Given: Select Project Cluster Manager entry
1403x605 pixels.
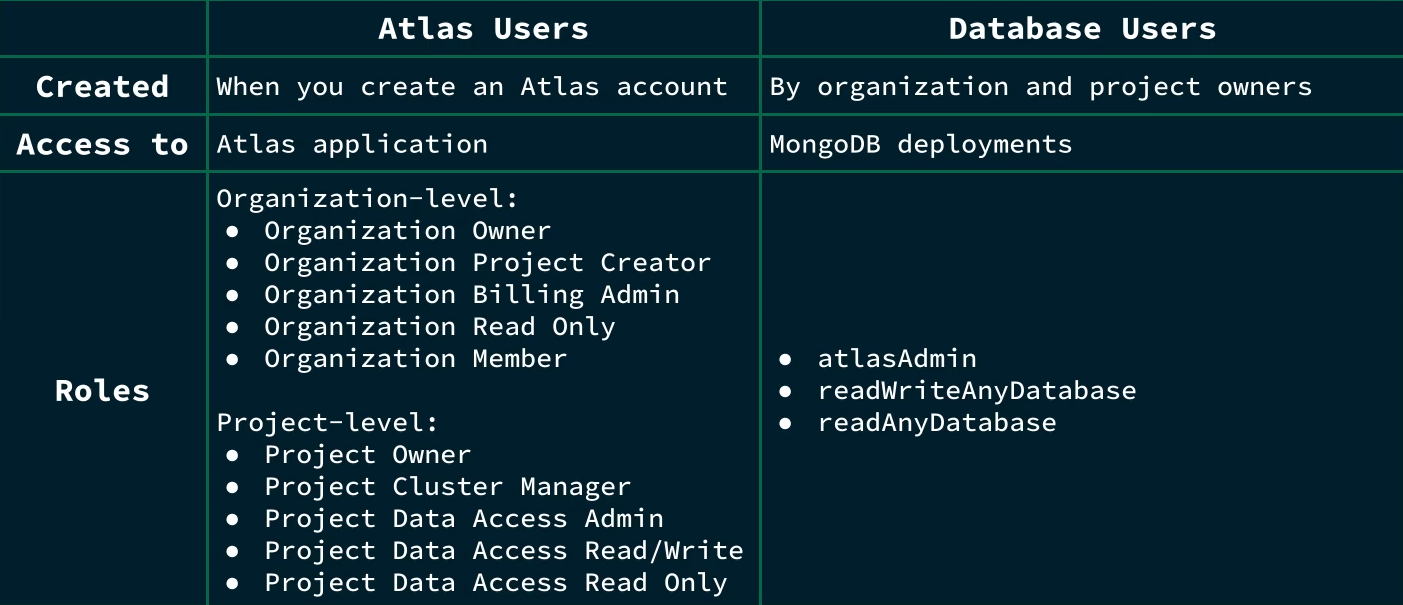Looking at the screenshot, I should (x=447, y=487).
